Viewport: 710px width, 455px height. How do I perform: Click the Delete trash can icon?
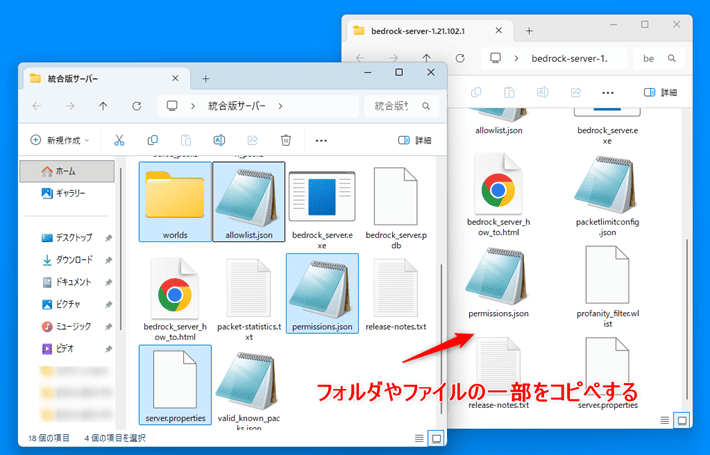[x=286, y=140]
